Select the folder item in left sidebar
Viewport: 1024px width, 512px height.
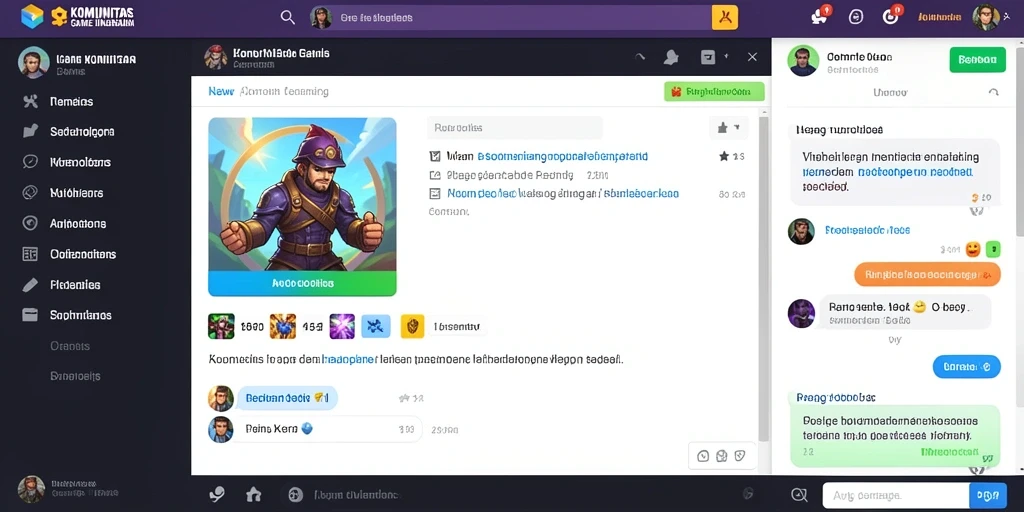pos(30,315)
